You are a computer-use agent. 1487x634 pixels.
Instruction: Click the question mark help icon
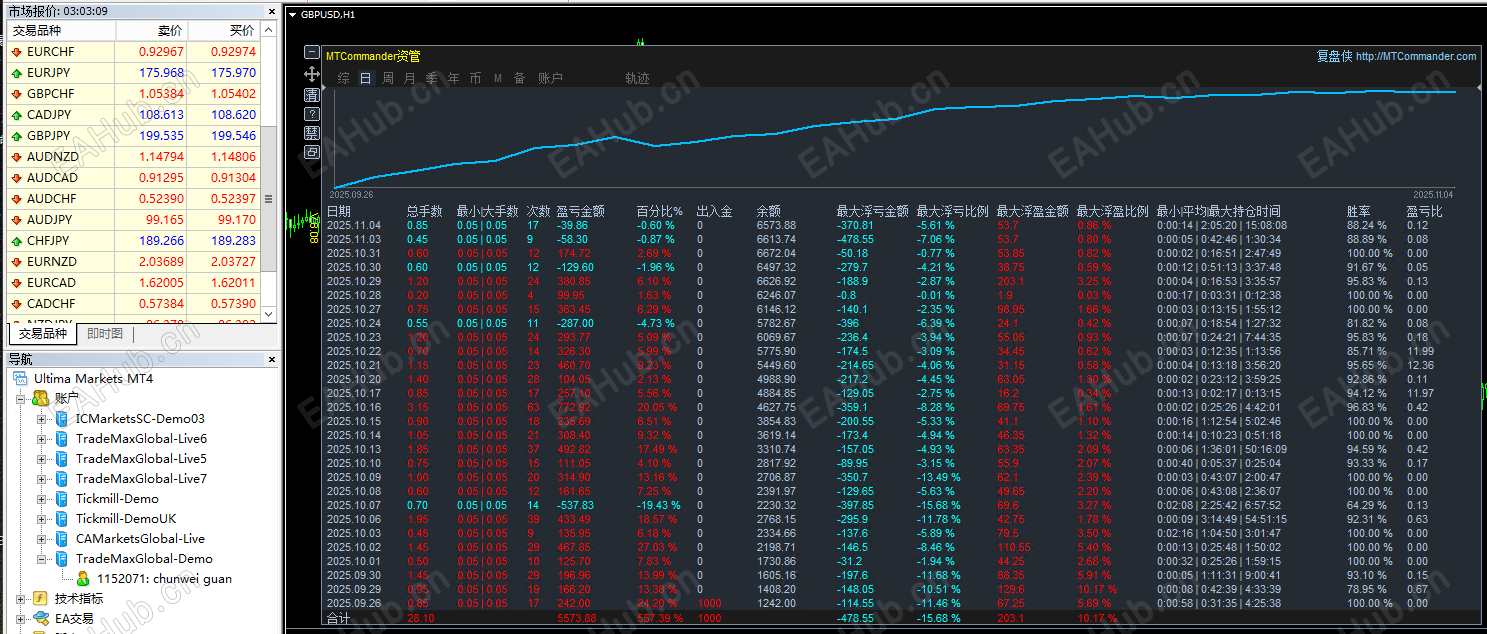pyautogui.click(x=311, y=114)
